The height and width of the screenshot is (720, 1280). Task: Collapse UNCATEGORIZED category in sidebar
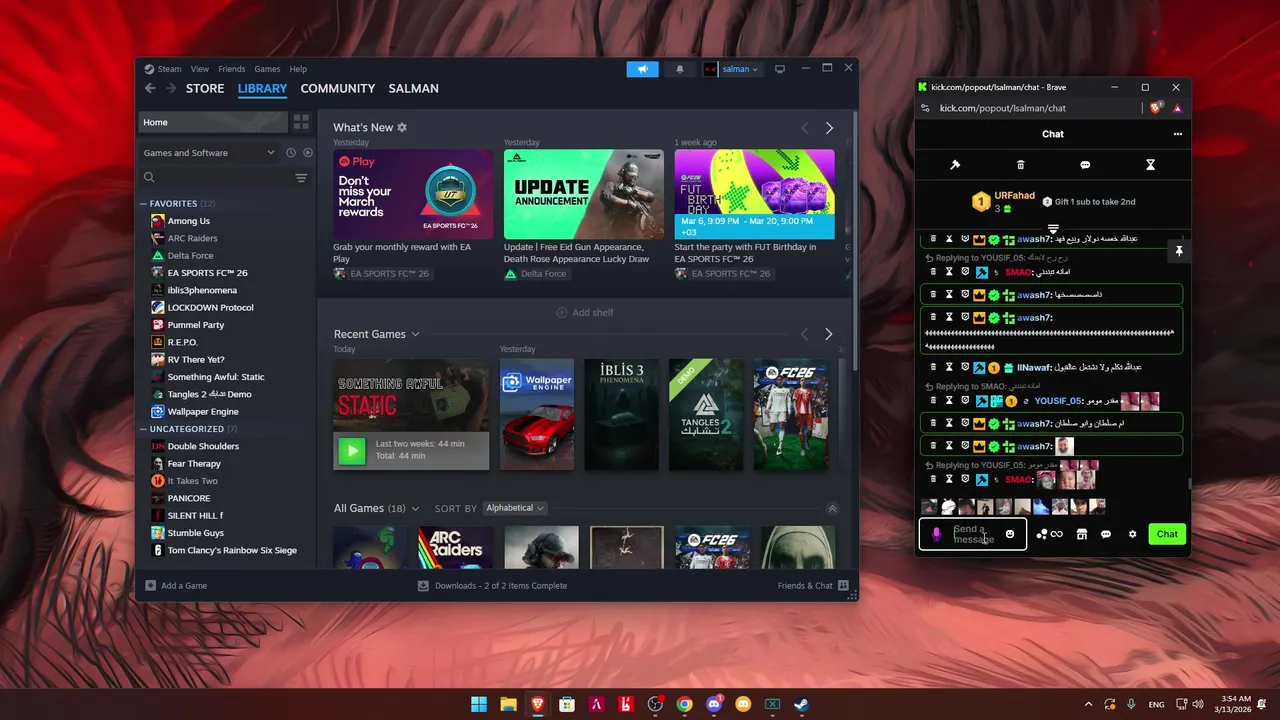[144, 429]
